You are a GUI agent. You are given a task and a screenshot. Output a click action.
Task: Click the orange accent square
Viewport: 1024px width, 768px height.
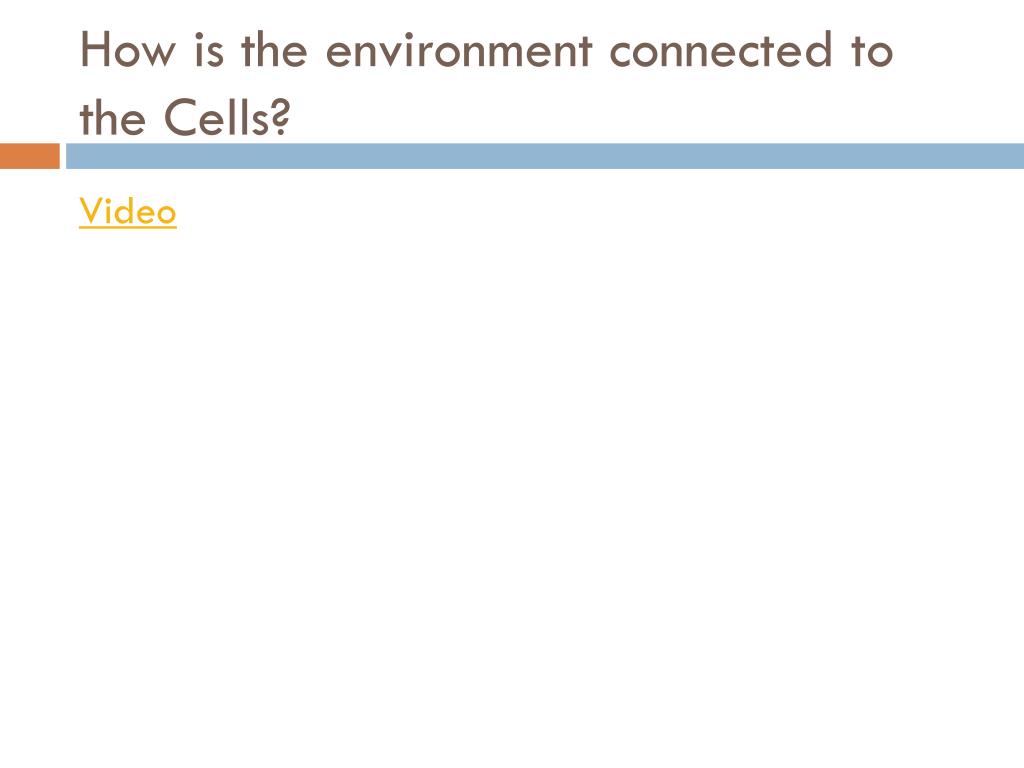coord(29,156)
